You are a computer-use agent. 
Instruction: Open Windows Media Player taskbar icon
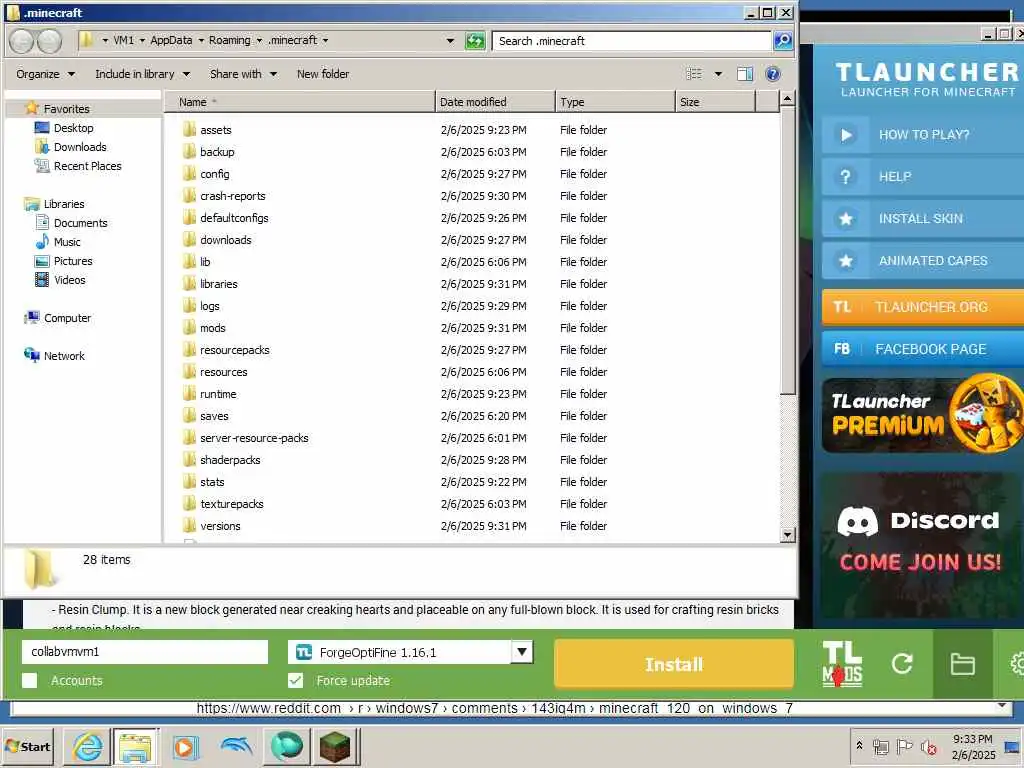click(185, 746)
